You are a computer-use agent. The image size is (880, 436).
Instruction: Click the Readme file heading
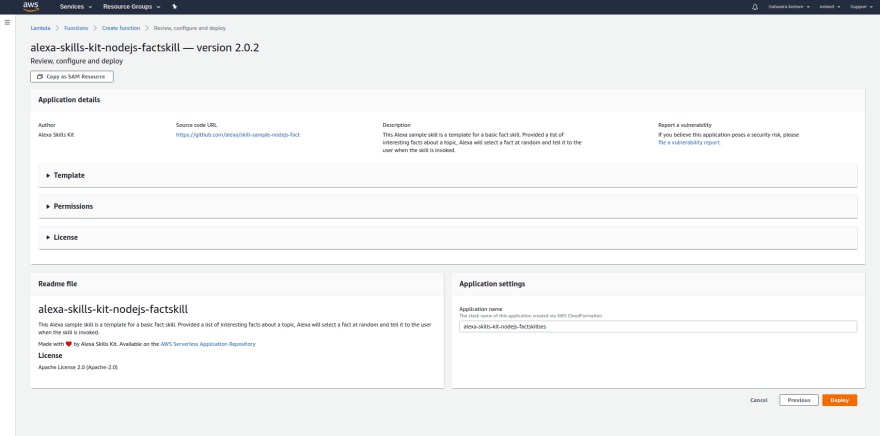click(58, 284)
